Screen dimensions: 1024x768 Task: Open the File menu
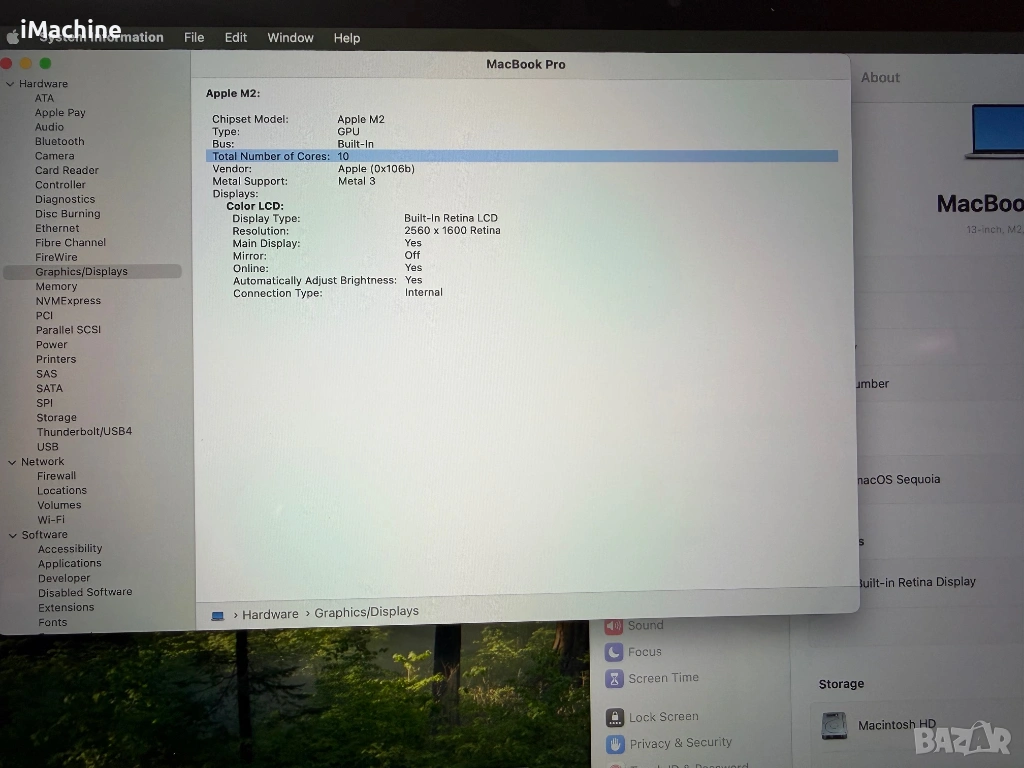click(194, 38)
